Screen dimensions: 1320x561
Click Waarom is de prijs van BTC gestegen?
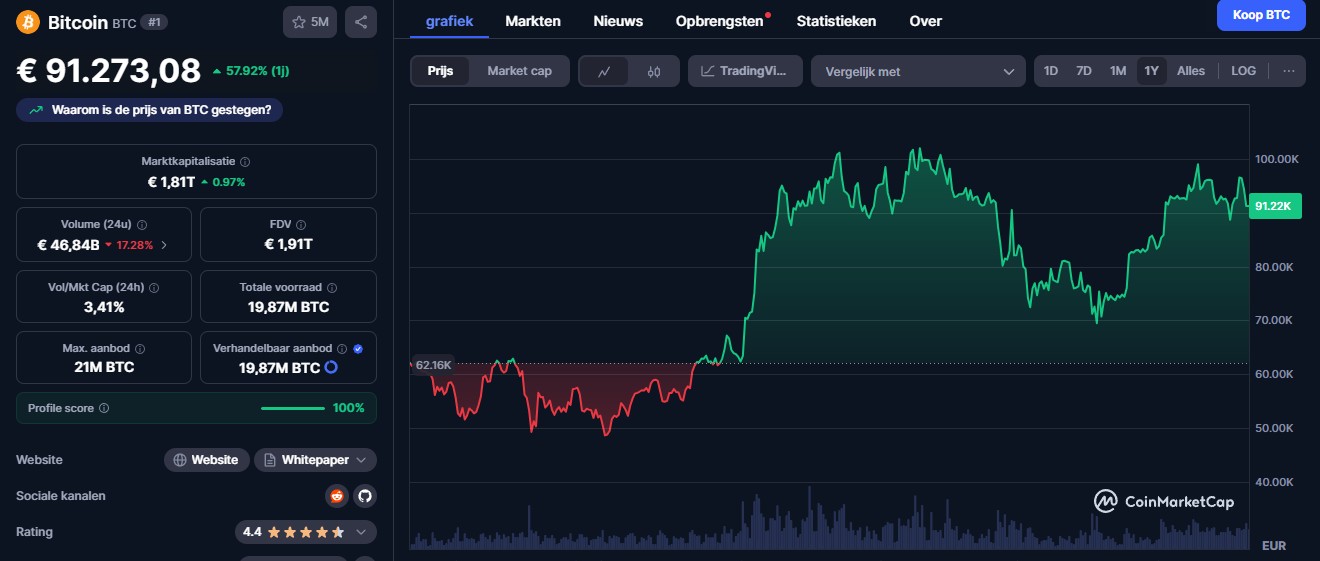[149, 110]
